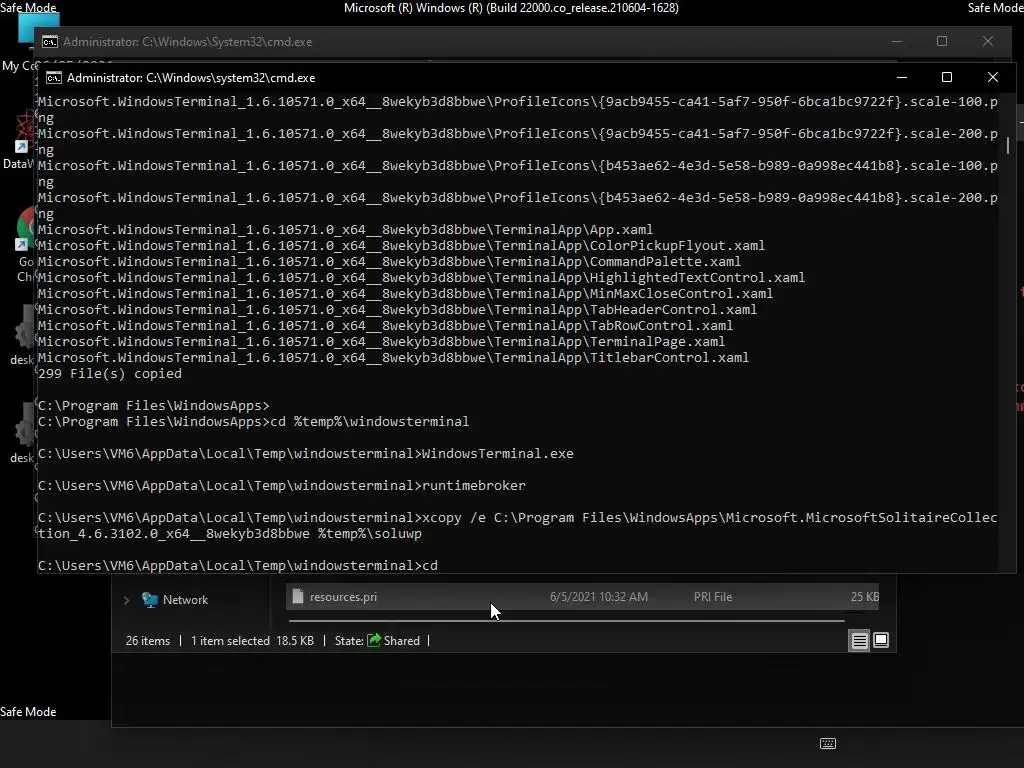Click the front cmd.exe window title text
This screenshot has height=768, width=1024.
point(191,78)
